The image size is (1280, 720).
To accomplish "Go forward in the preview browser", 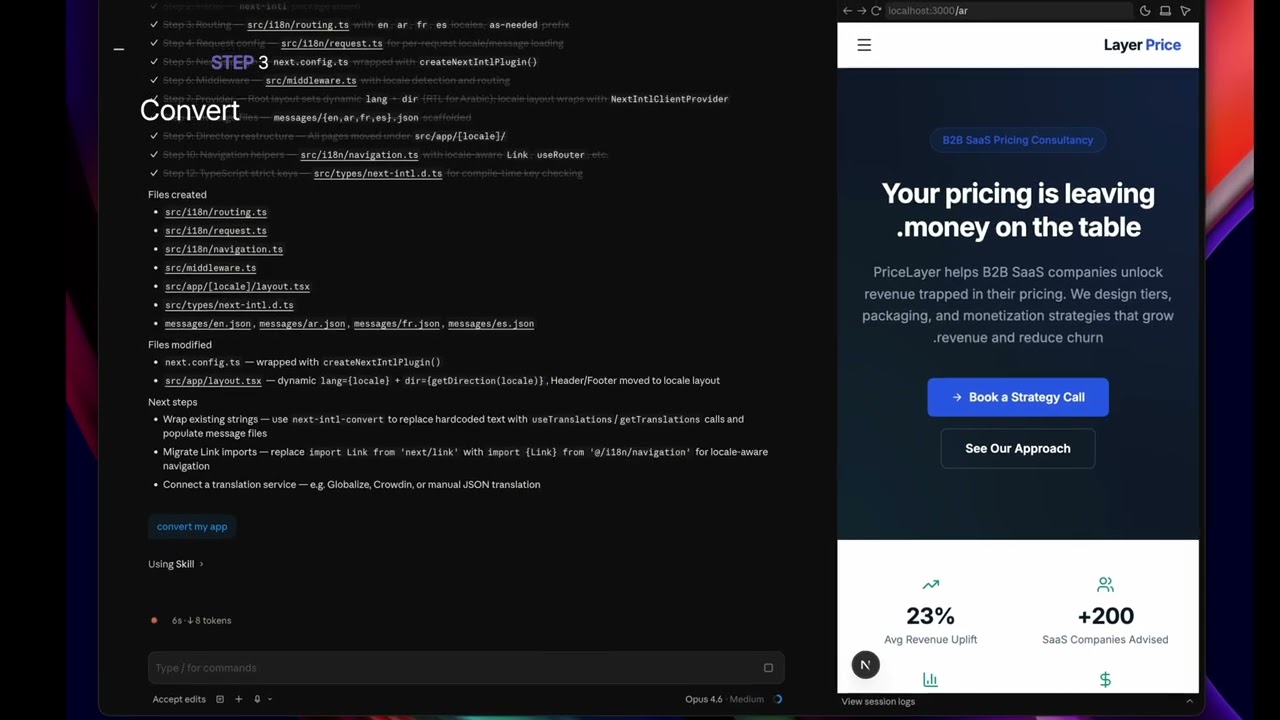I will coord(862,11).
